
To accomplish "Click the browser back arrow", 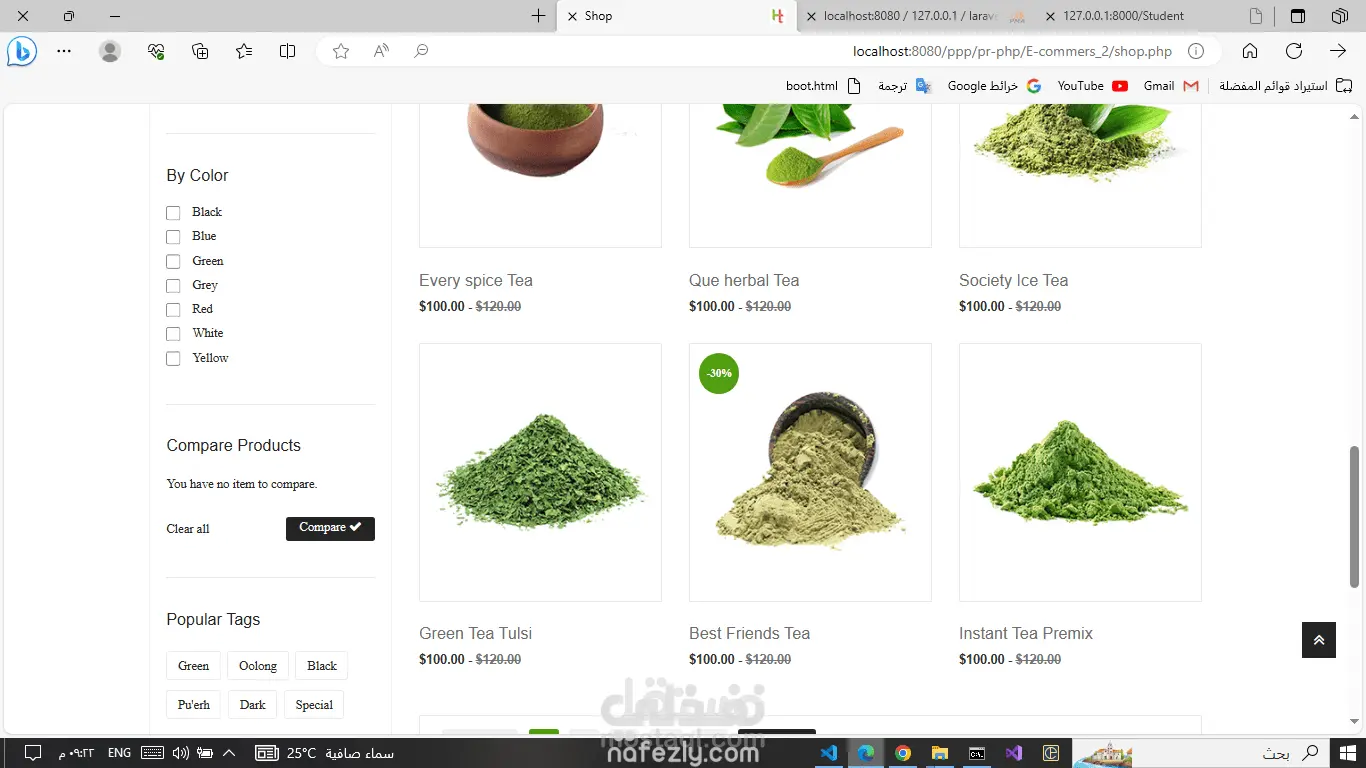I will click(1338, 51).
